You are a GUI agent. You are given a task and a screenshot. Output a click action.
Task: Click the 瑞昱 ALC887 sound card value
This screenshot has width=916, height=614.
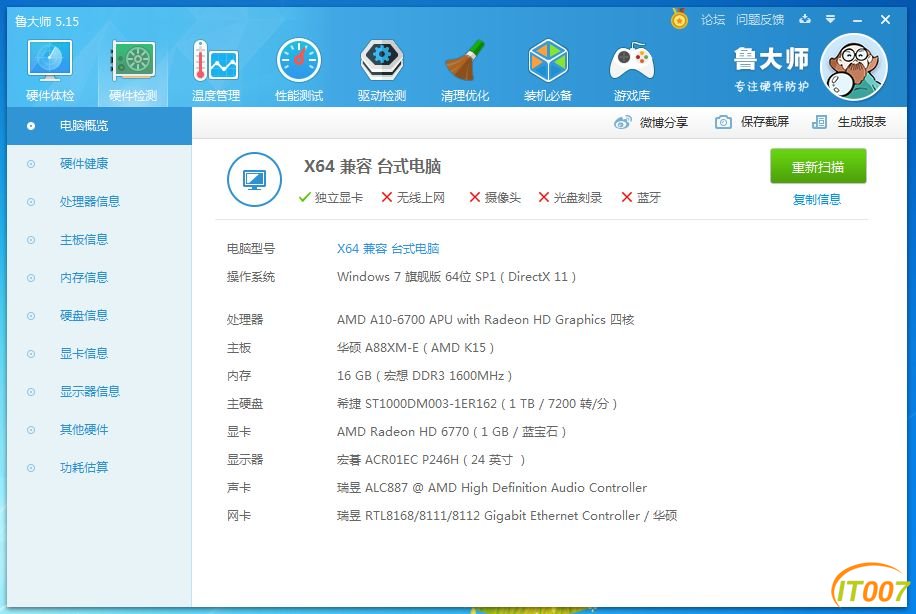[x=492, y=488]
